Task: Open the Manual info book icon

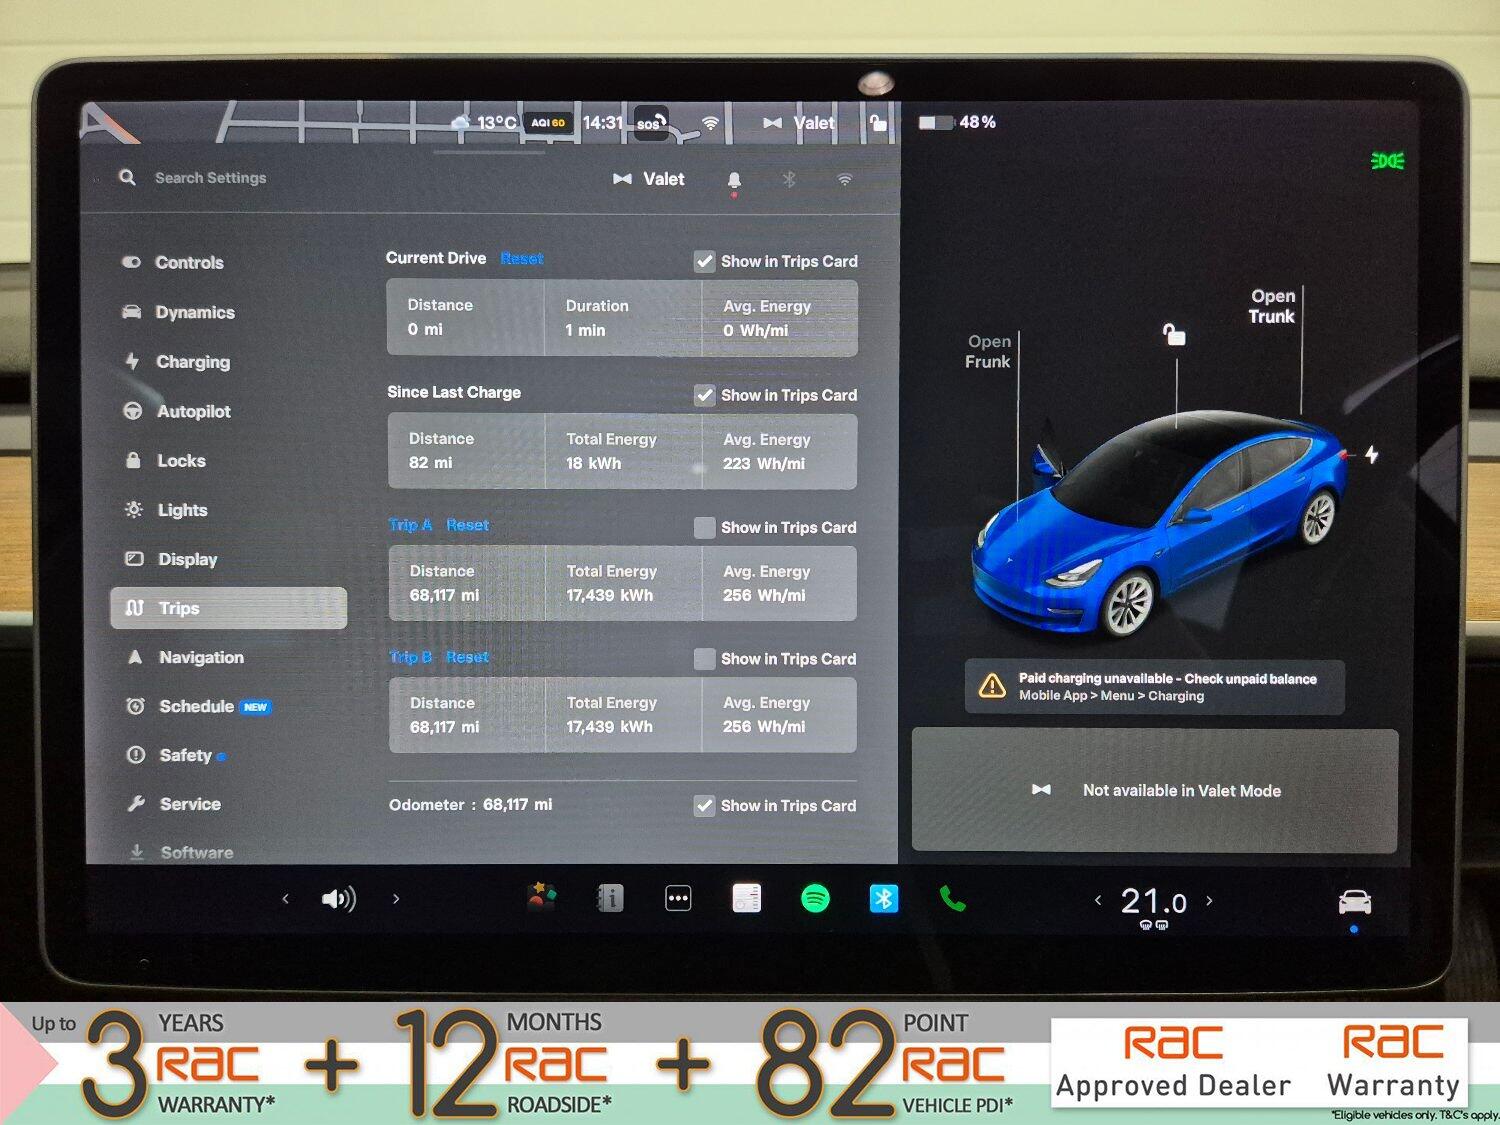Action: (610, 898)
